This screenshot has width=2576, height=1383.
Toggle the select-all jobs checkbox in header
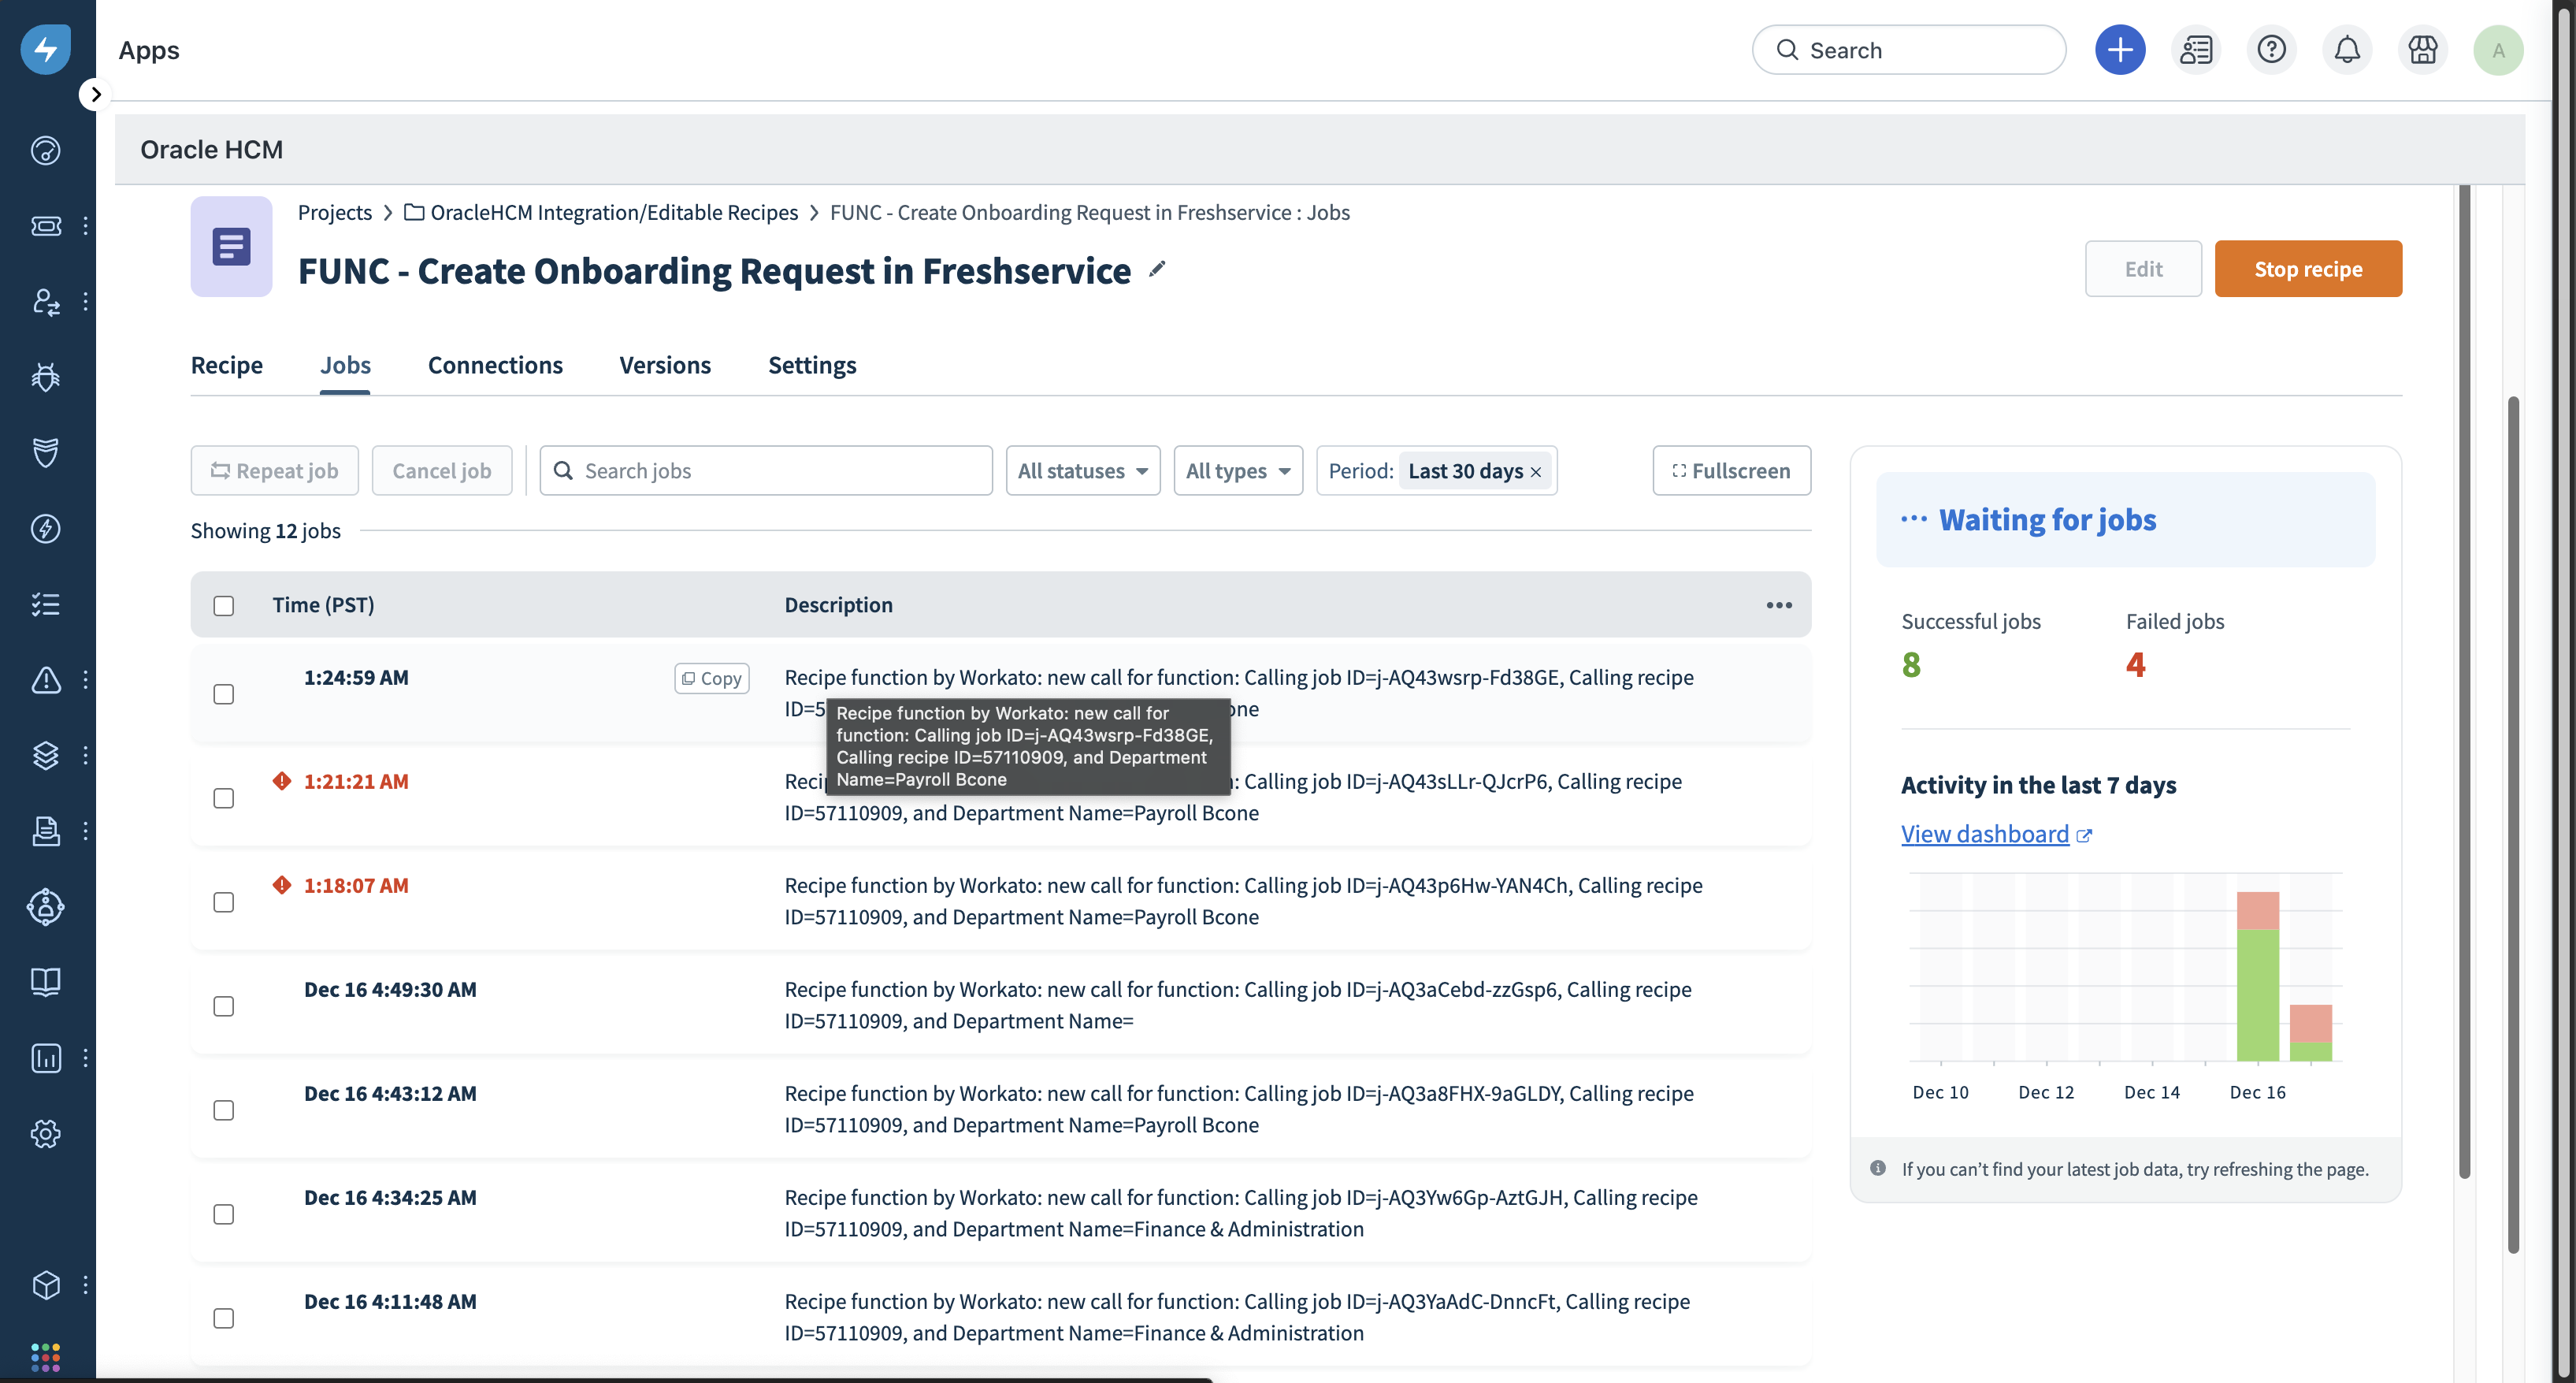pyautogui.click(x=224, y=606)
